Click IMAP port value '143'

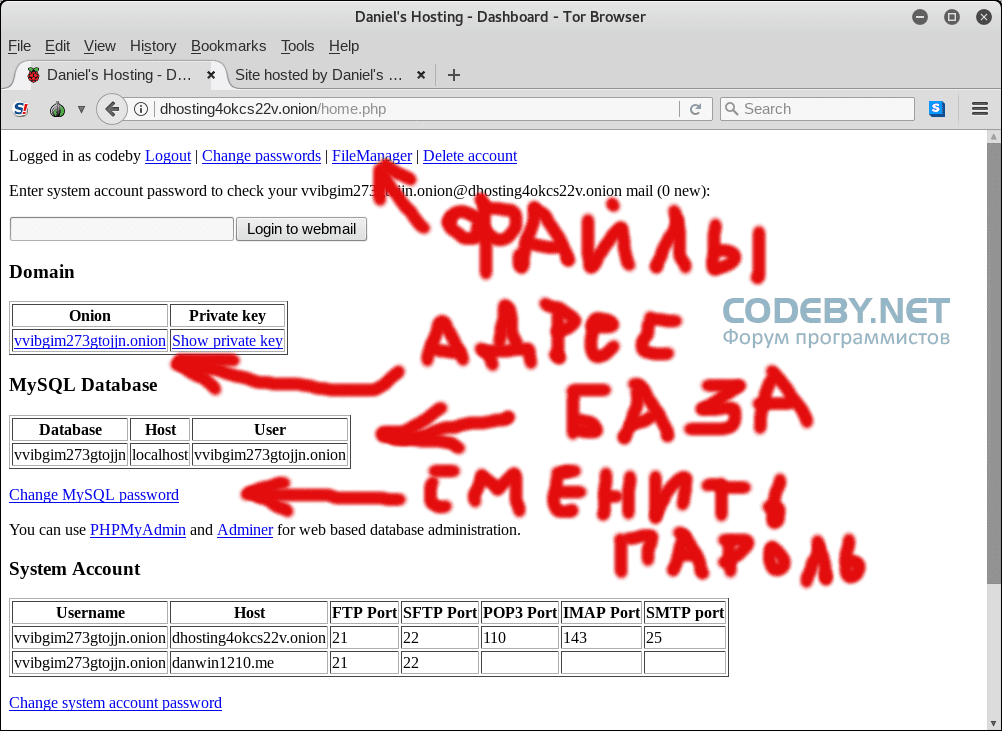coord(601,638)
